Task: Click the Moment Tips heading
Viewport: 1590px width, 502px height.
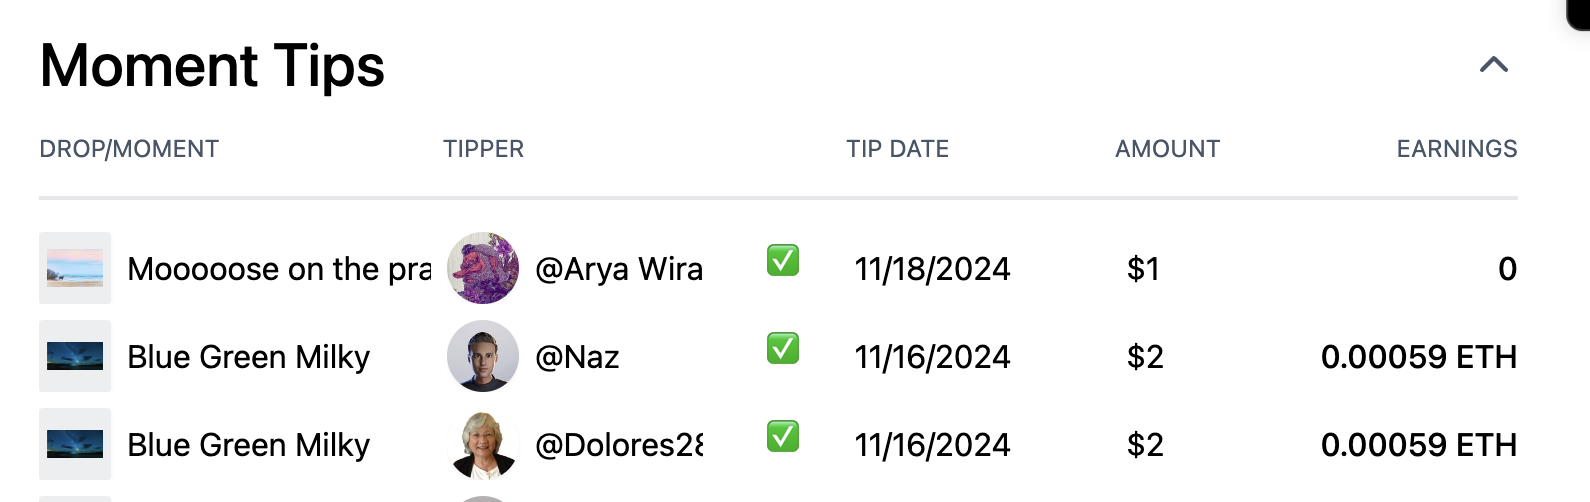Action: (x=212, y=66)
